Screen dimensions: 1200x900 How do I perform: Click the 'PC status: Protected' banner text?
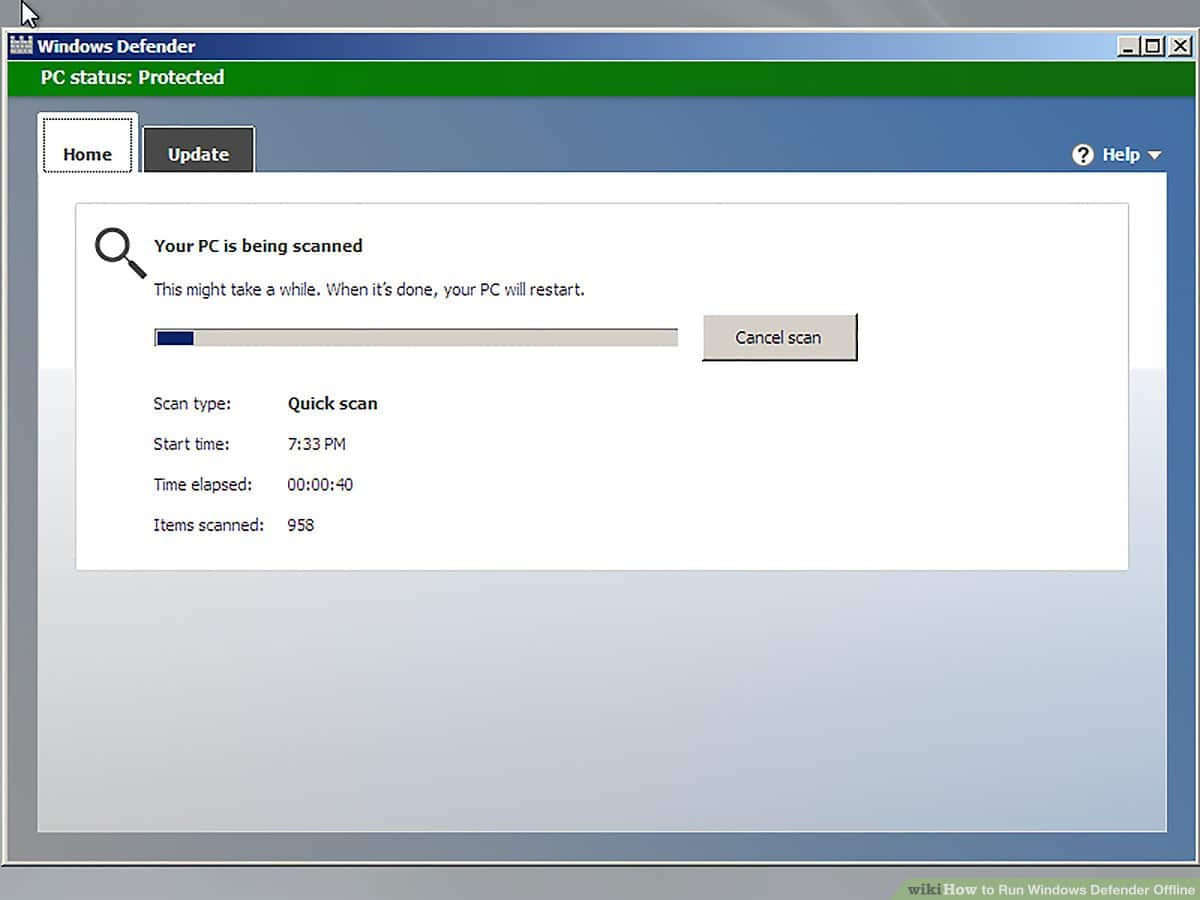[x=132, y=77]
